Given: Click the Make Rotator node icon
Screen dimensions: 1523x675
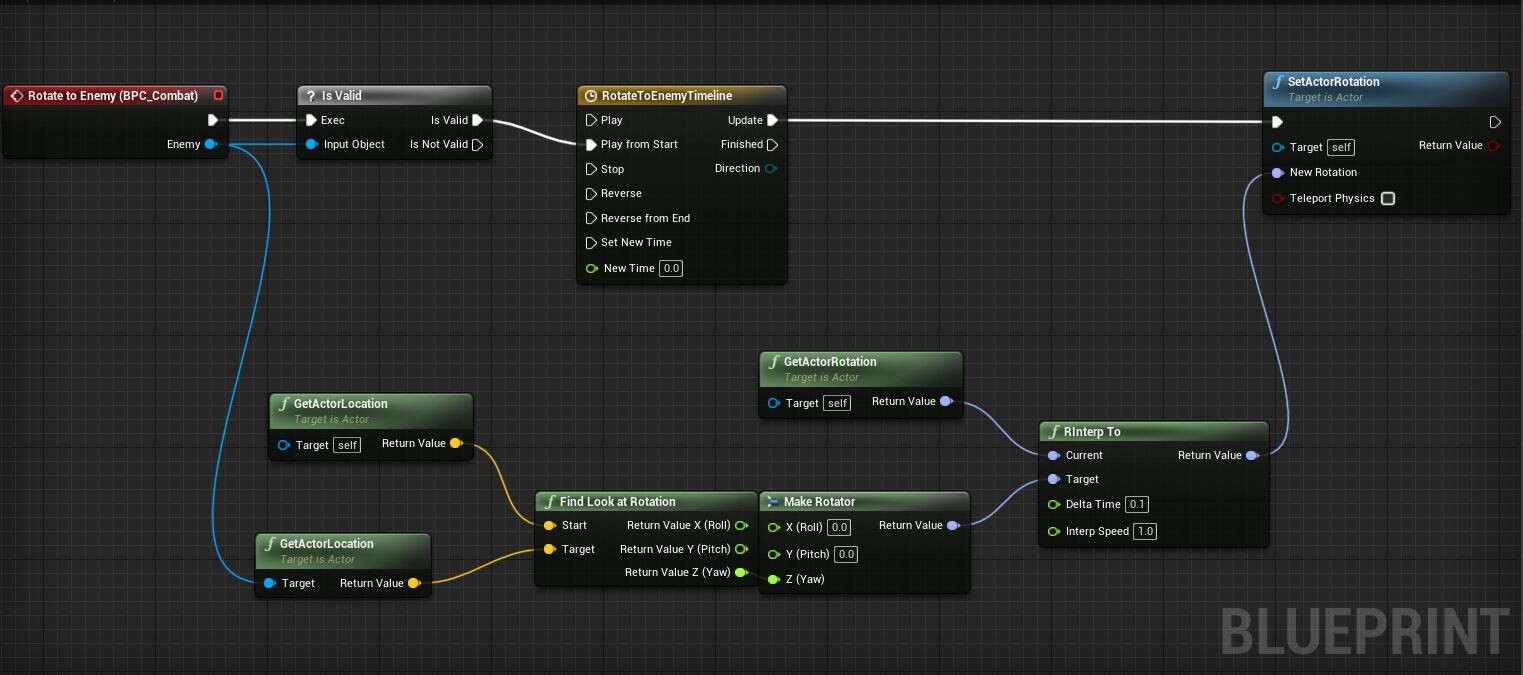Looking at the screenshot, I should 771,502.
